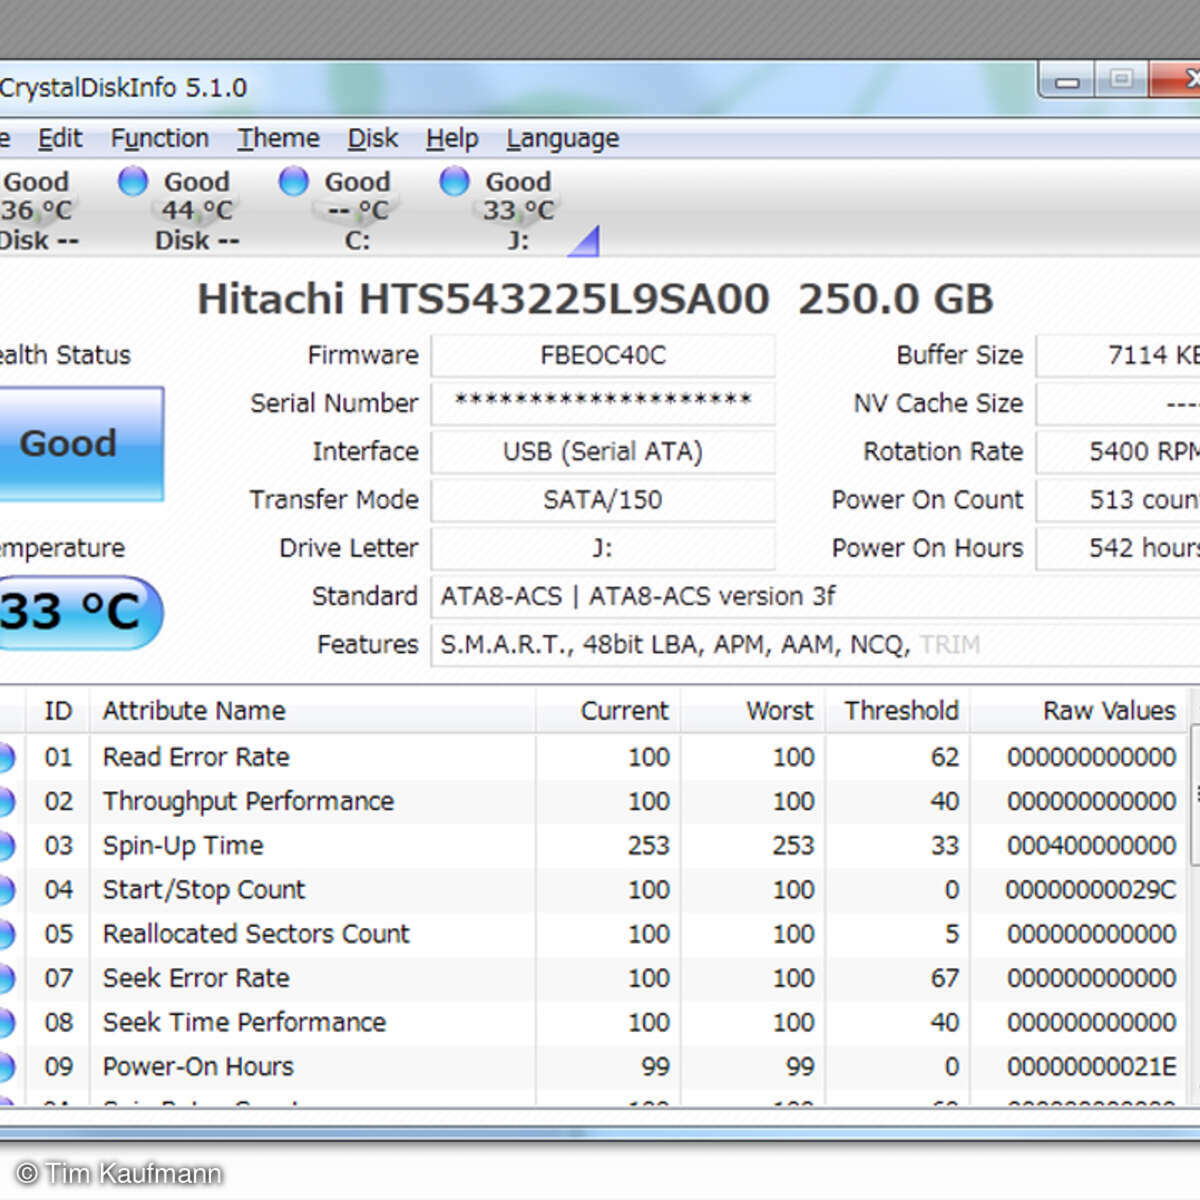Image resolution: width=1200 pixels, height=1200 pixels.
Task: Select the 44 °C disk status icon
Action: click(133, 182)
